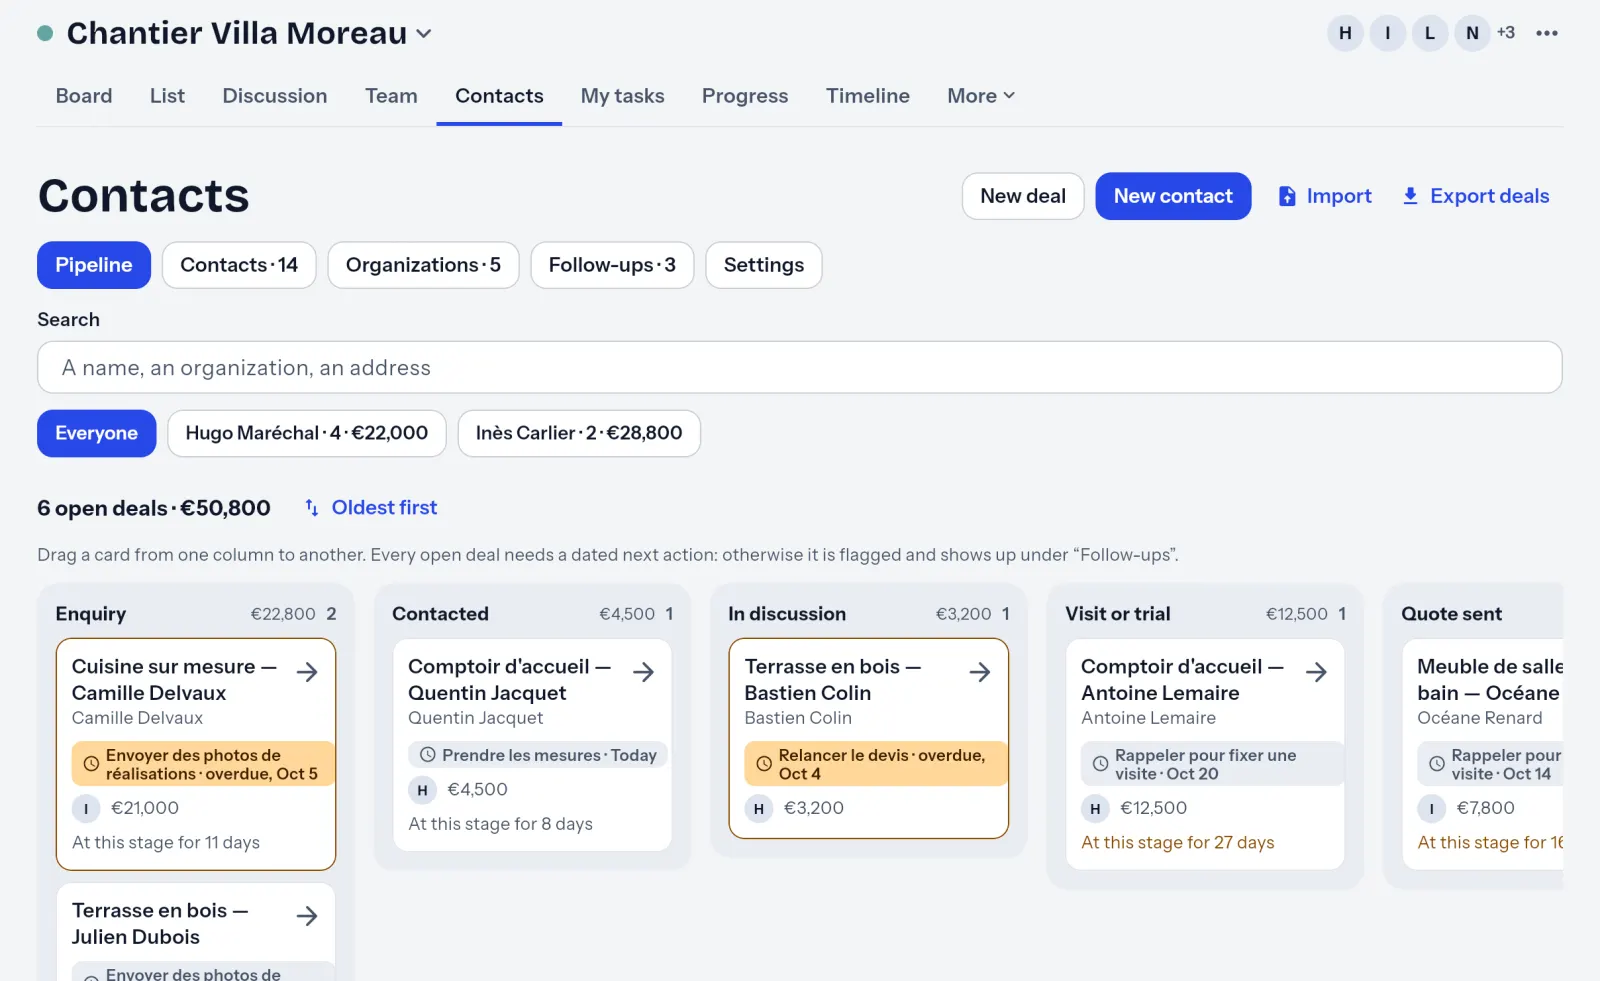Click the overdue Envoyer des photos Oct 5 action
1600x981 pixels.
tap(203, 764)
